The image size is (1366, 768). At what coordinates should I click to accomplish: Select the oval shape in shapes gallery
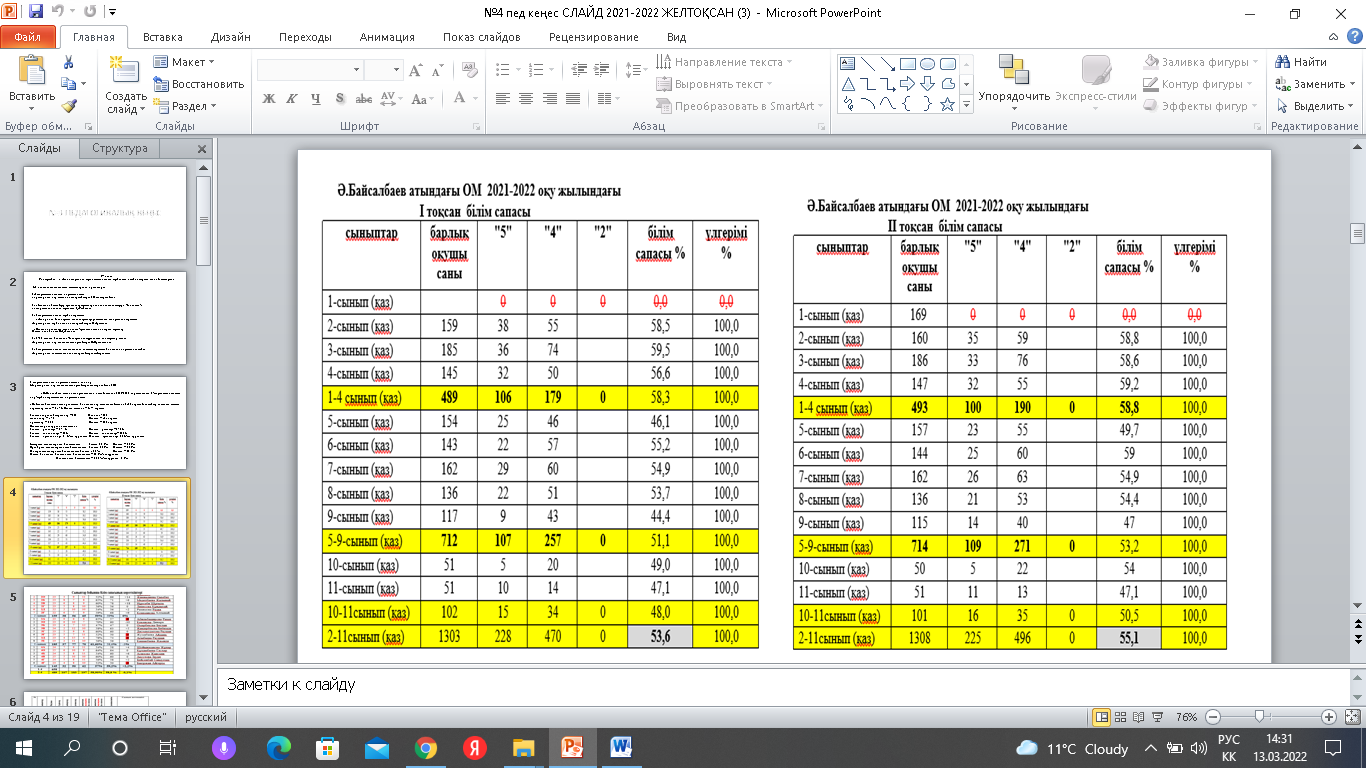927,63
